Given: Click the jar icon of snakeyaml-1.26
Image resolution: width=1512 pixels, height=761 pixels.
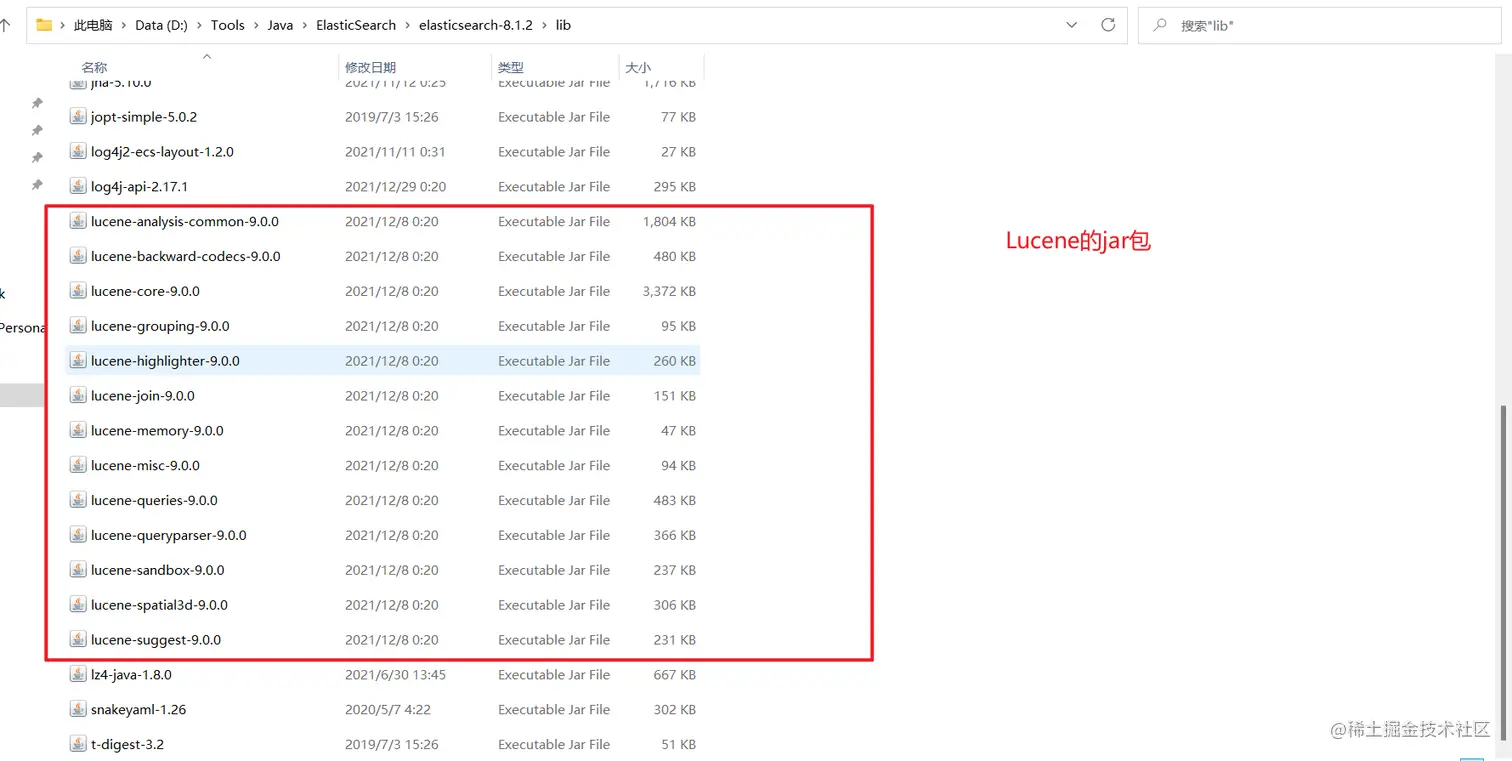Looking at the screenshot, I should (x=78, y=710).
